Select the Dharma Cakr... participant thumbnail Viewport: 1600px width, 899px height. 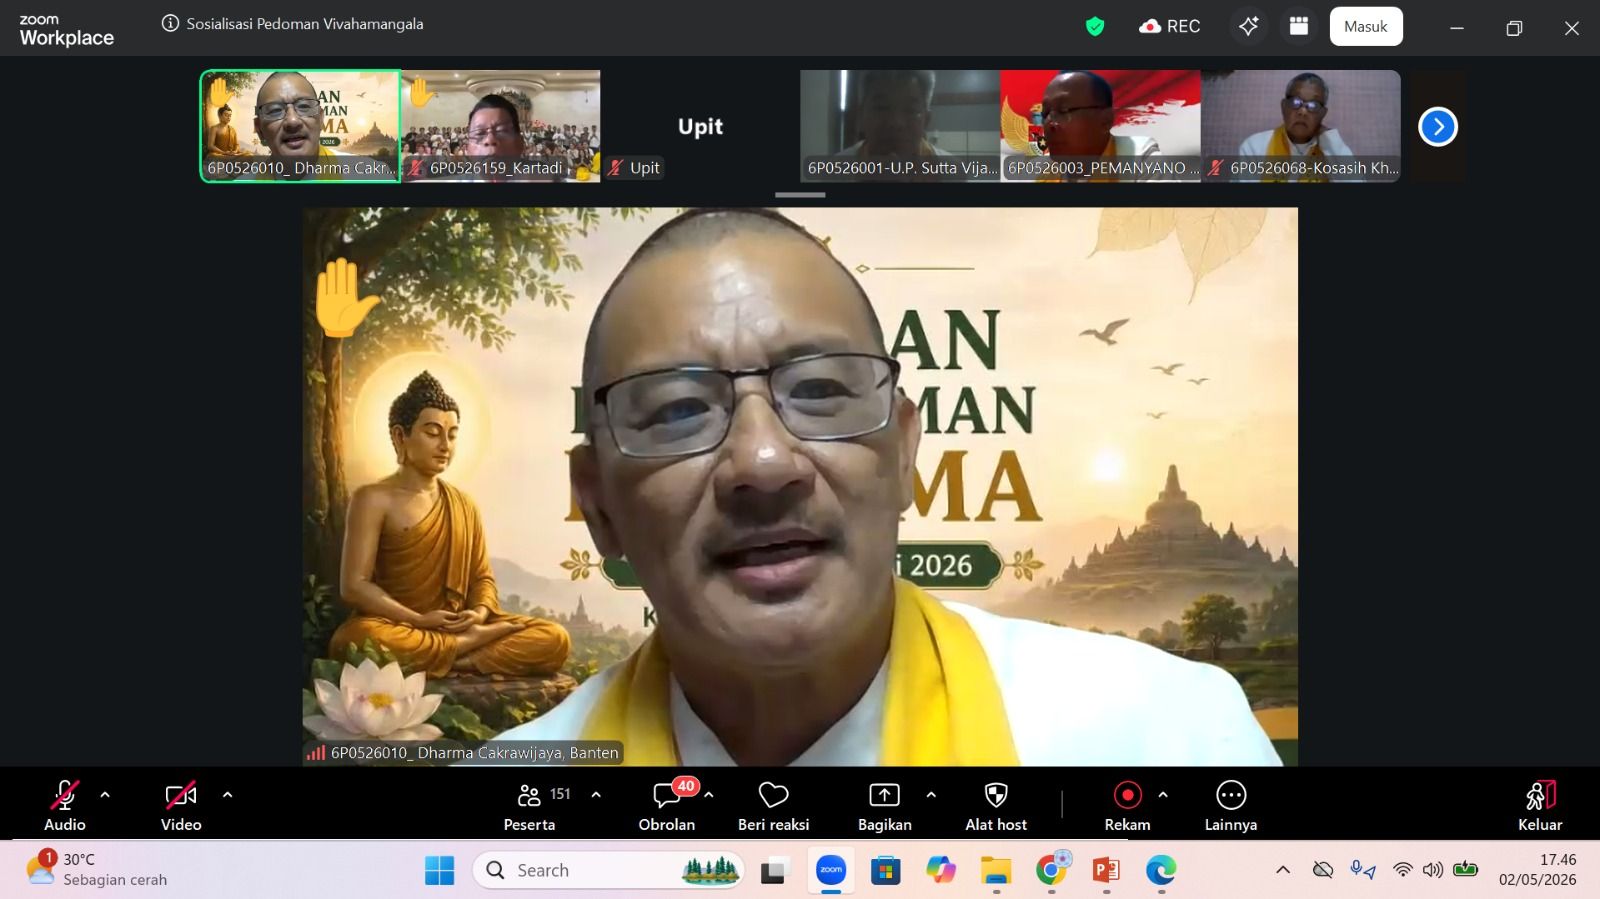(300, 126)
